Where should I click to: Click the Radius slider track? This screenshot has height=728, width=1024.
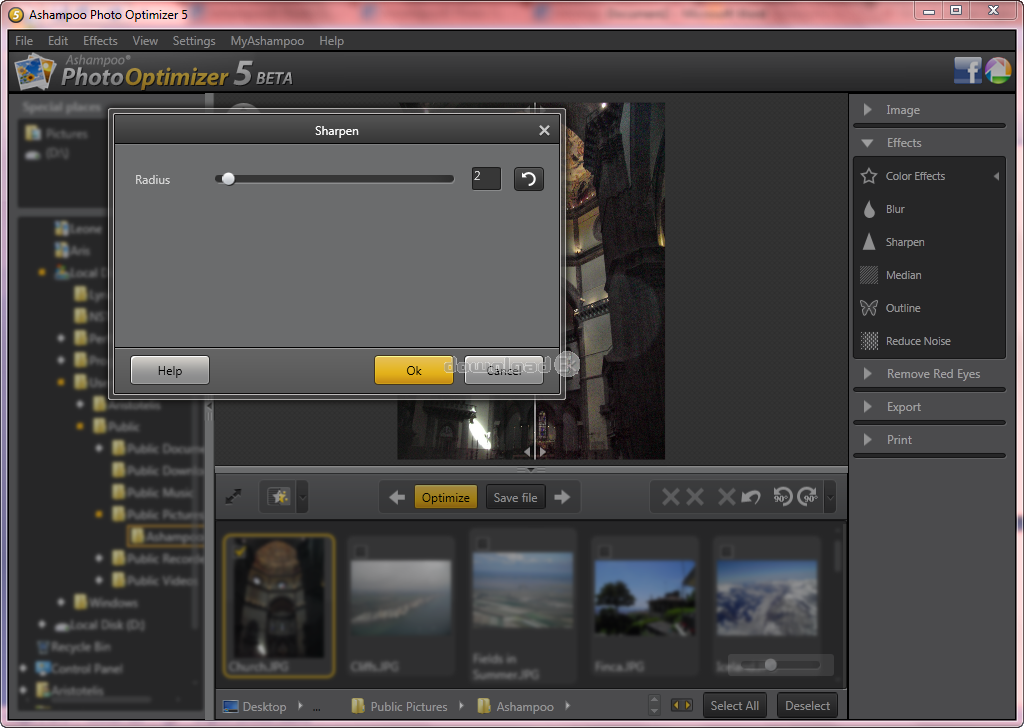pos(334,179)
